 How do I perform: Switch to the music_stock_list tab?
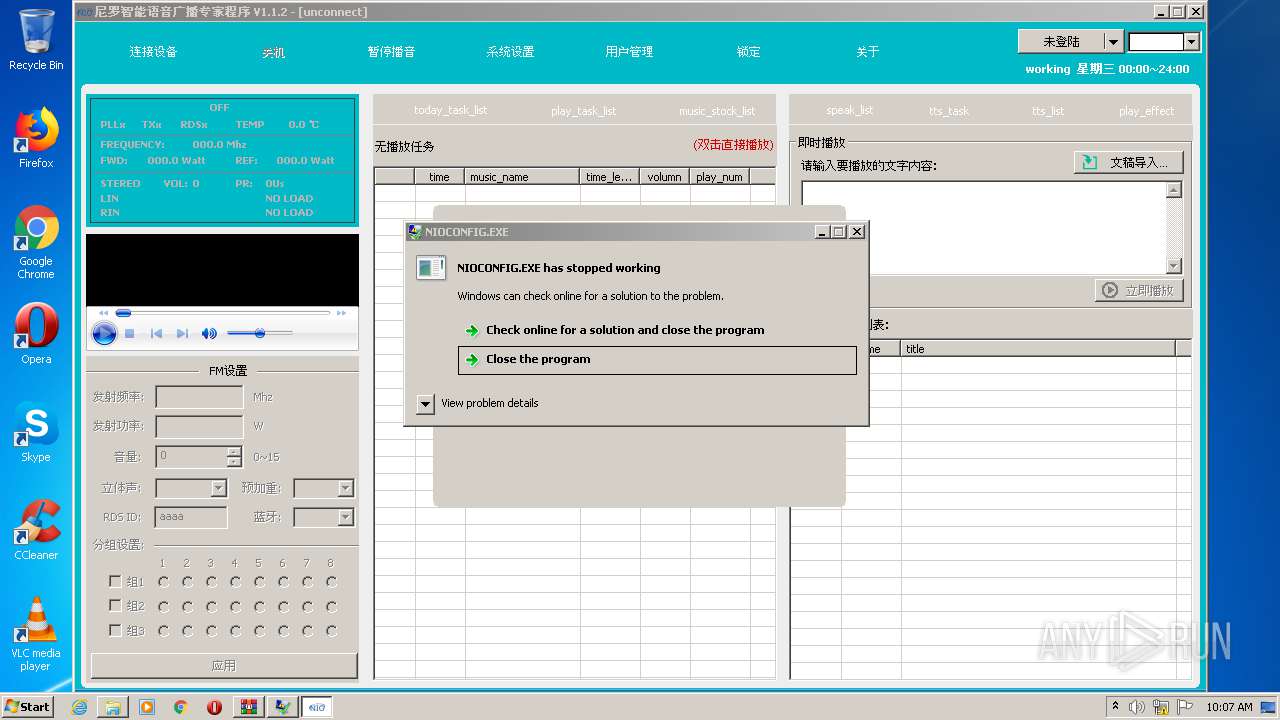point(717,110)
